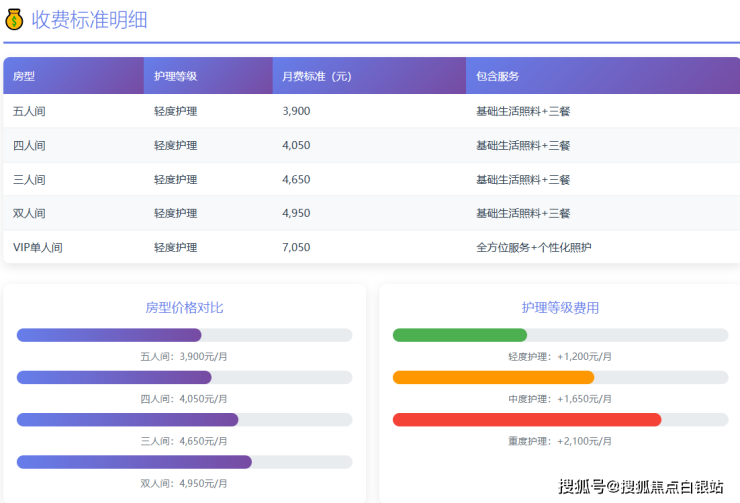Click the 双人间 row's 4,950 price

point(296,213)
